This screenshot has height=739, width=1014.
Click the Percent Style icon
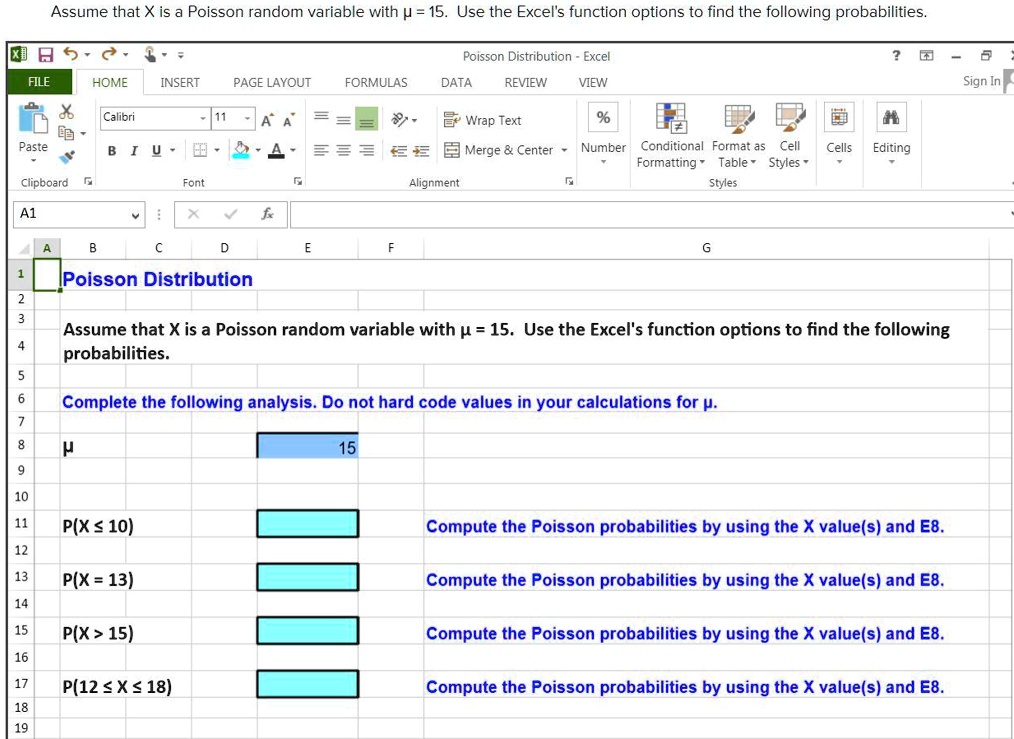[600, 117]
